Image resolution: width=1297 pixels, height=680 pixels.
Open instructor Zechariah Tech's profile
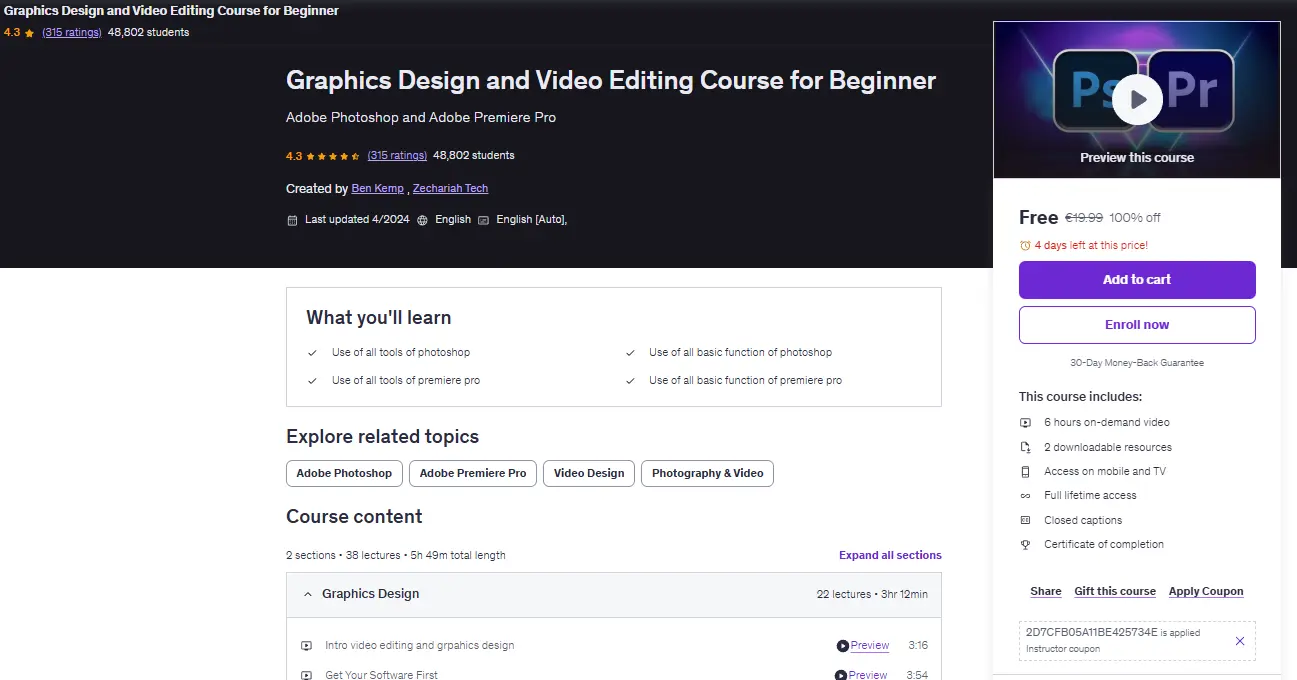[451, 188]
